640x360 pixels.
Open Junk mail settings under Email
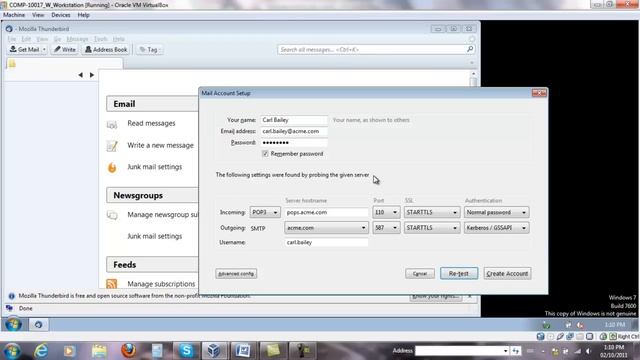point(154,167)
